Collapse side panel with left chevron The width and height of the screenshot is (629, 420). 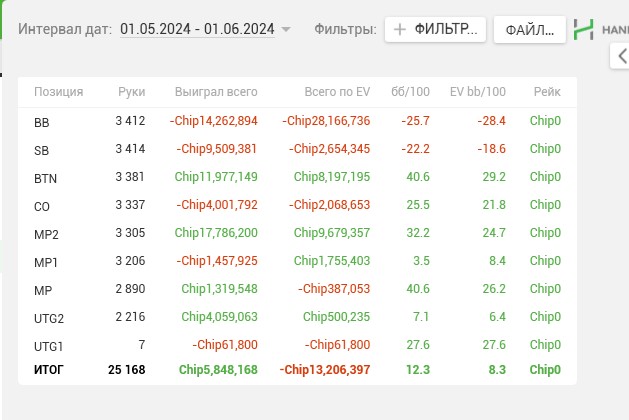(x=621, y=56)
